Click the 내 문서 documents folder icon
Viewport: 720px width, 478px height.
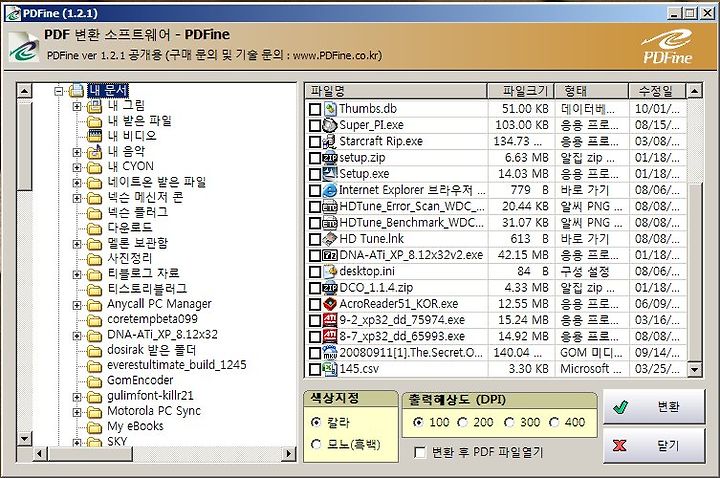click(77, 90)
